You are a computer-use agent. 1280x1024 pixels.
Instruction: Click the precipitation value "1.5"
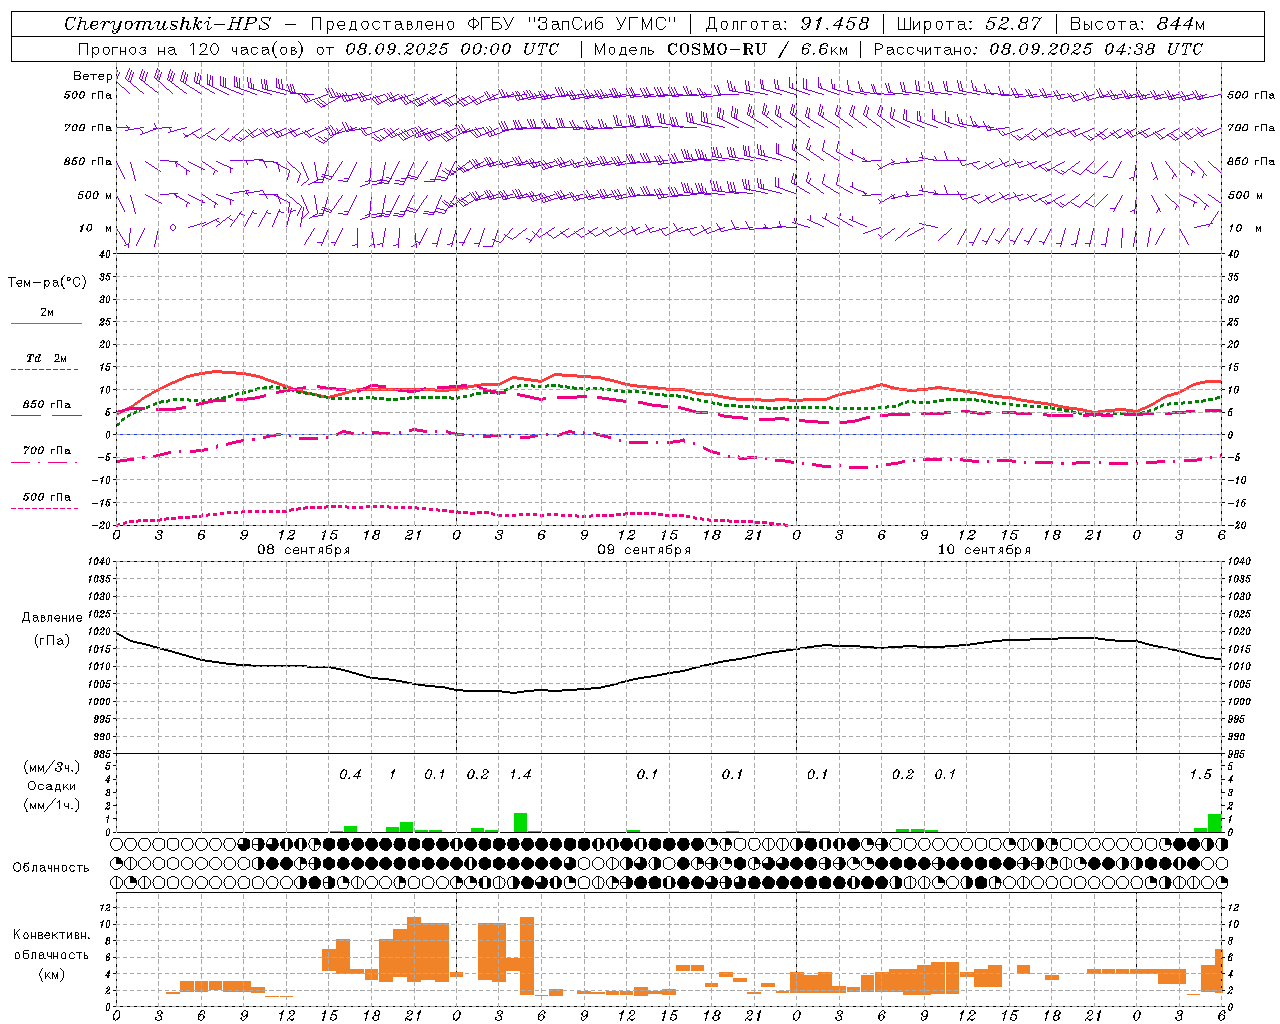tap(1200, 774)
